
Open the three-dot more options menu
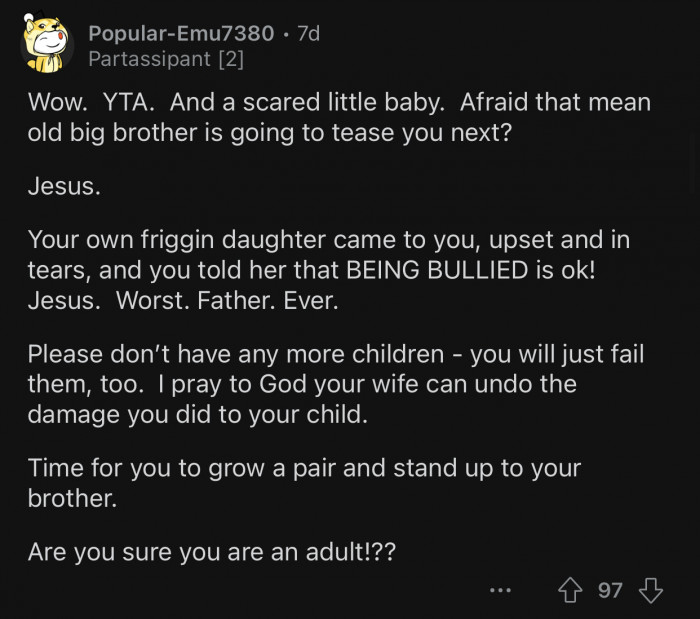501,590
